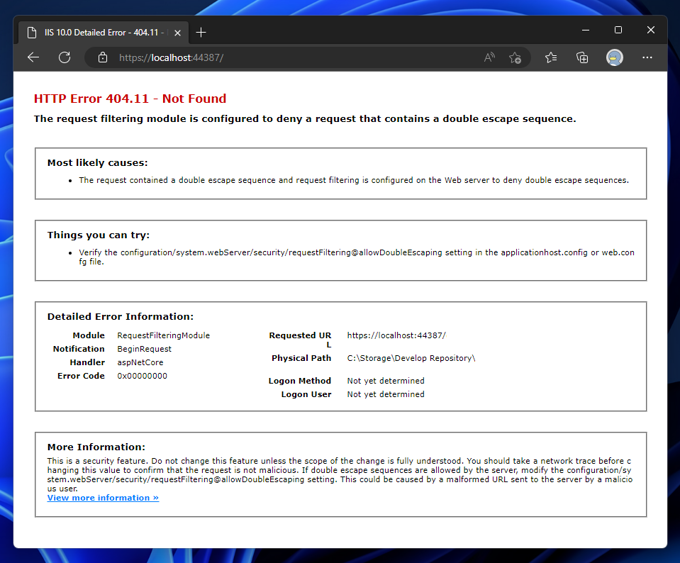Screen dimensions: 680x563
Task: Open a new tab with the plus button
Action: click(201, 33)
